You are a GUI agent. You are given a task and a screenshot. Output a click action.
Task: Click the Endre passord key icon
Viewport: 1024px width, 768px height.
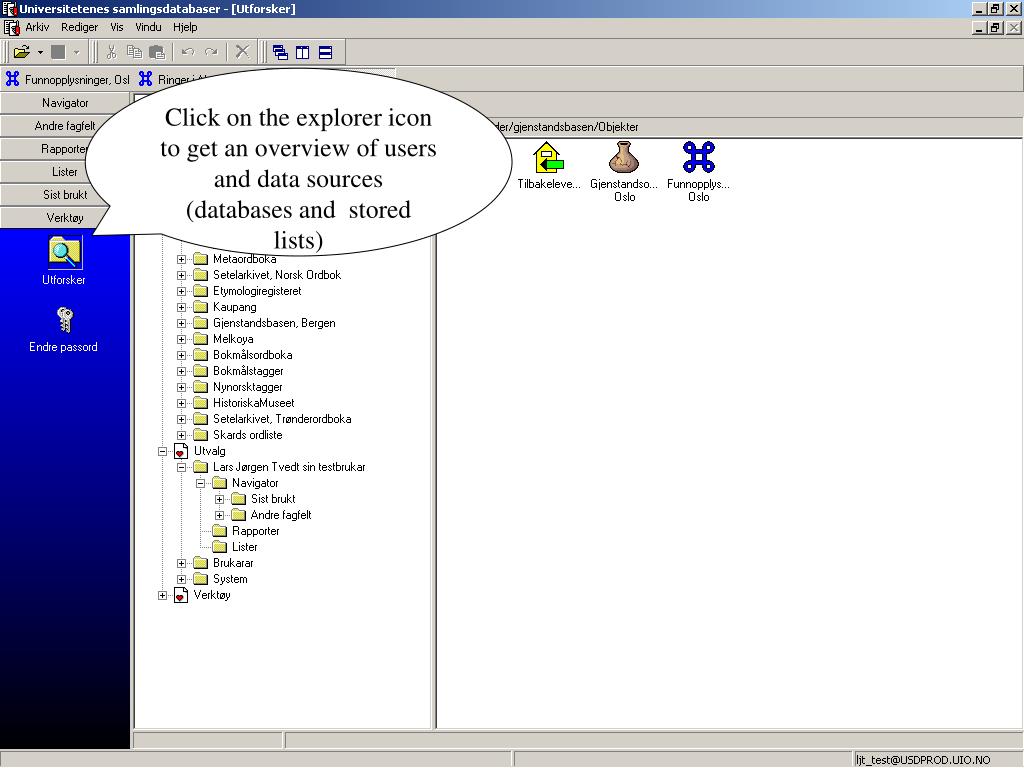point(64,320)
